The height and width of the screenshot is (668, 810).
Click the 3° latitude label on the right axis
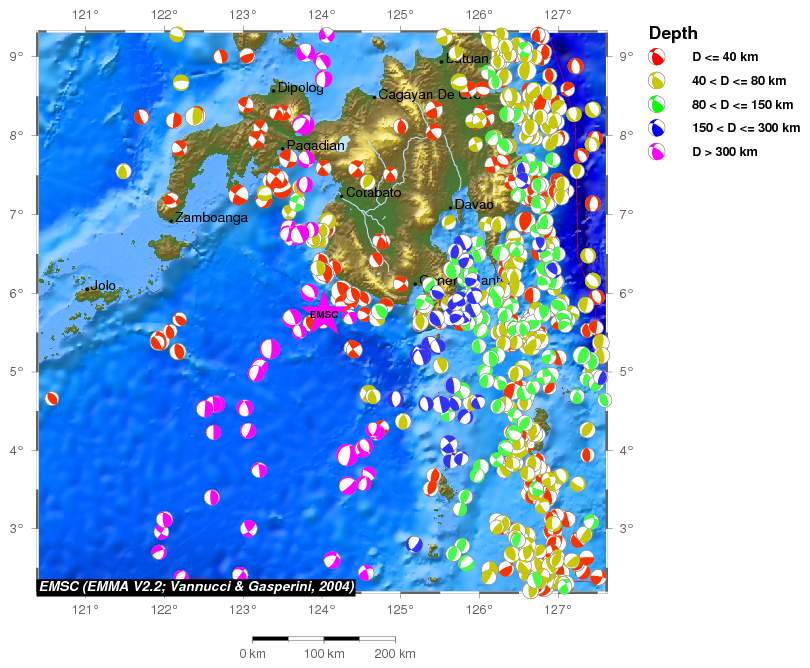pos(626,529)
